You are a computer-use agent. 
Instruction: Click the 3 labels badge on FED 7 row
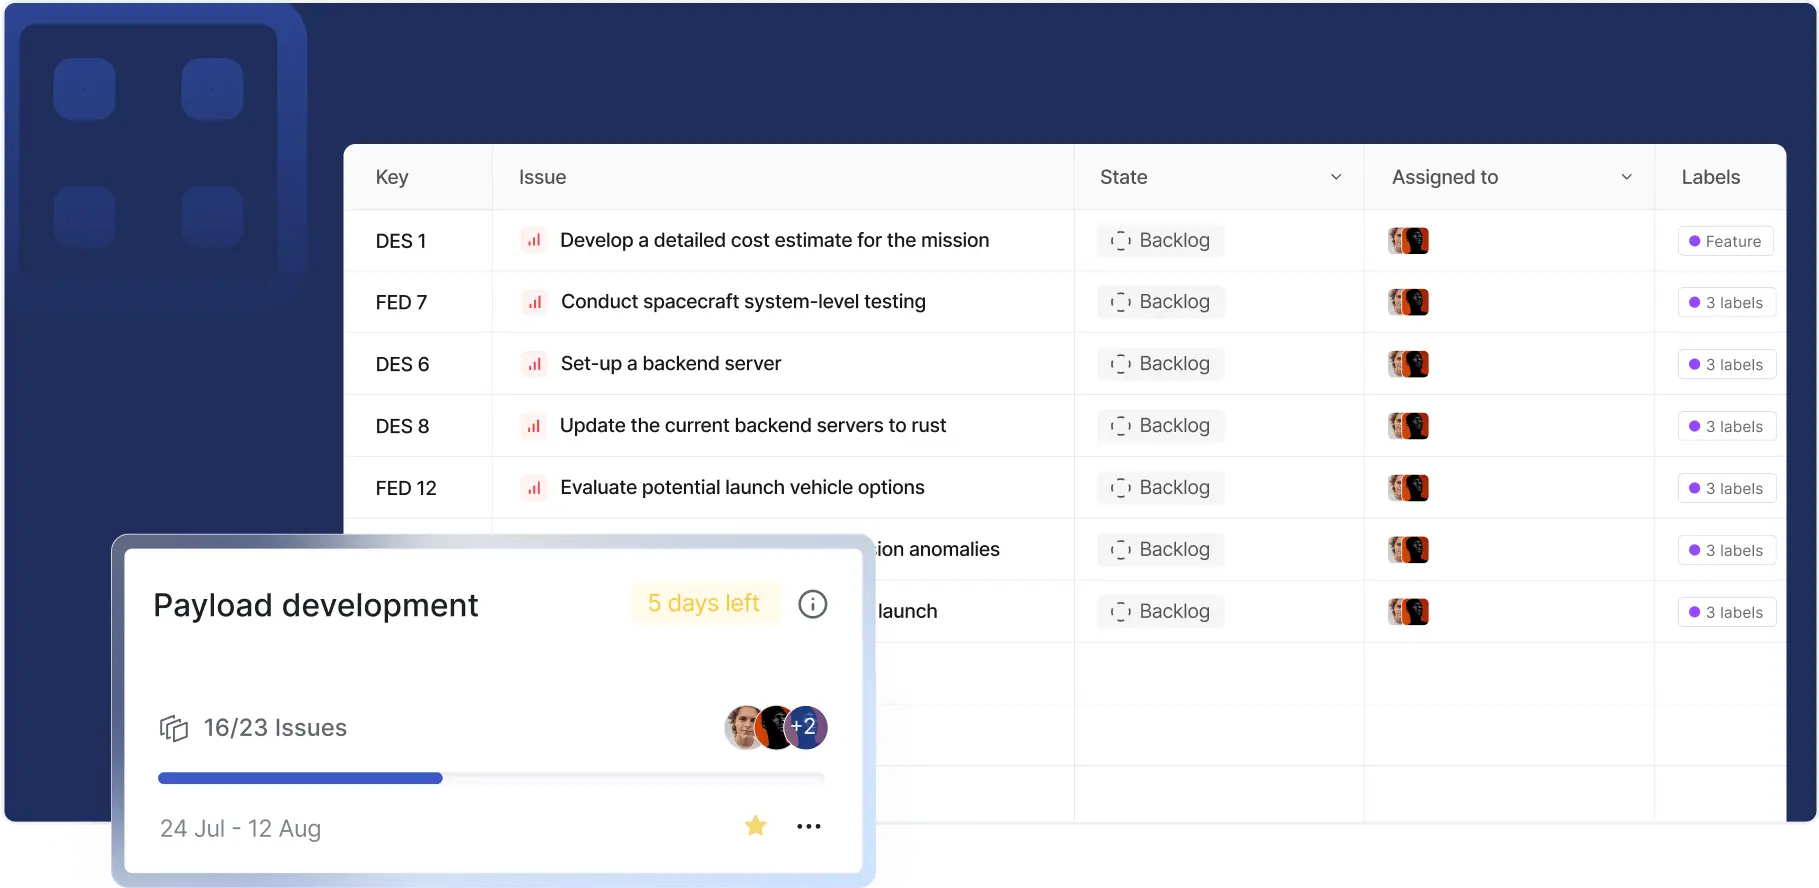tap(1726, 303)
